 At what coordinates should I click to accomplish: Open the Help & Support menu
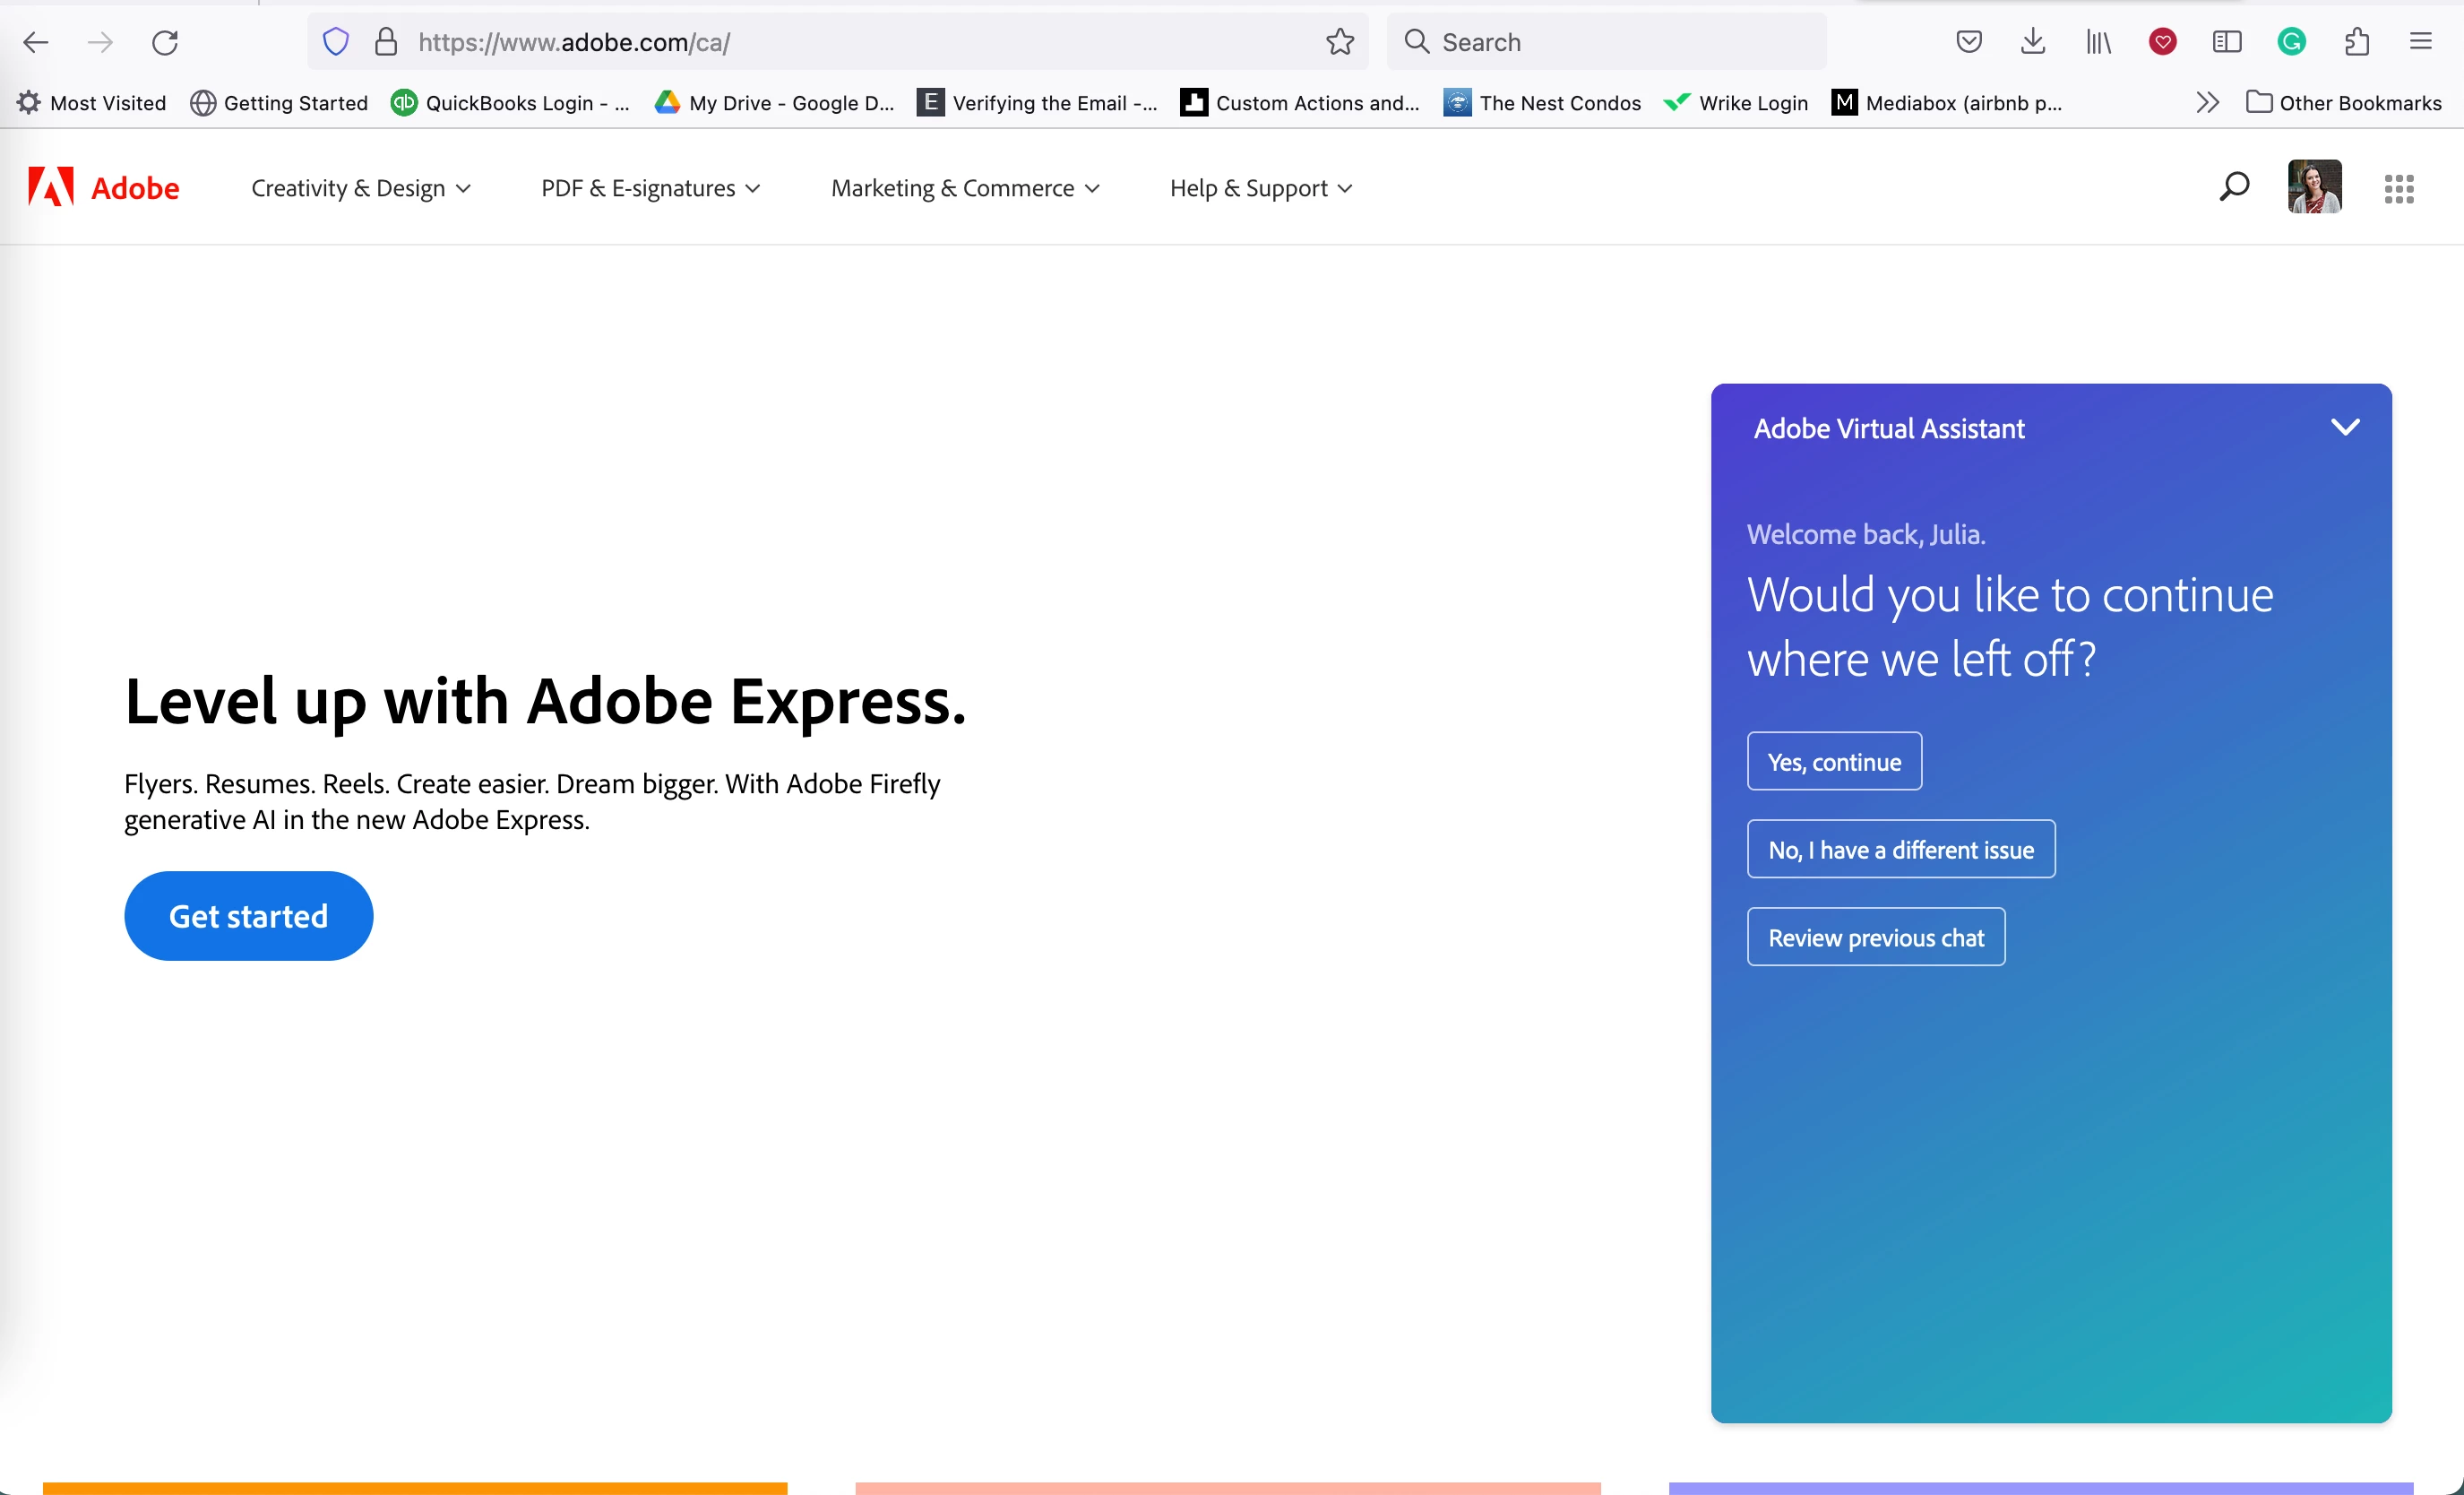click(x=1261, y=188)
